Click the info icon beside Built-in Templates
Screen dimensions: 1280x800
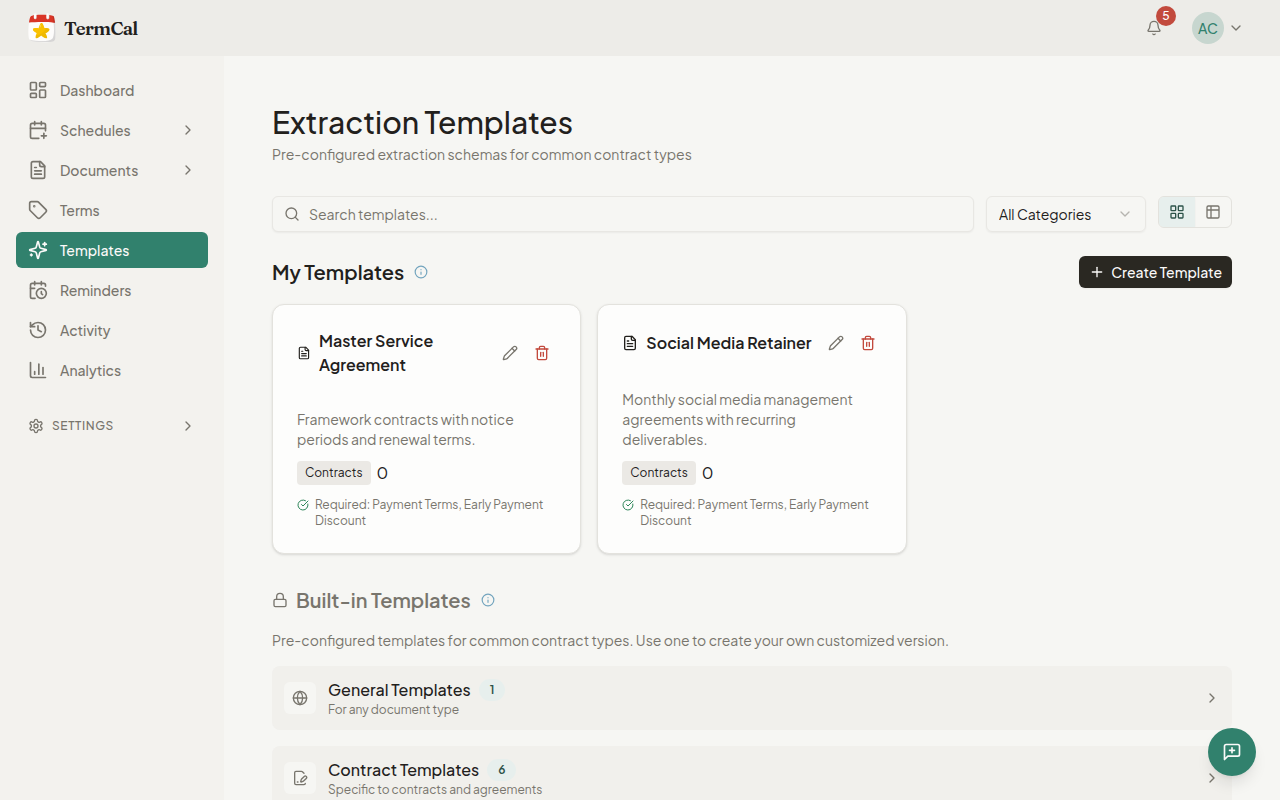pos(488,600)
